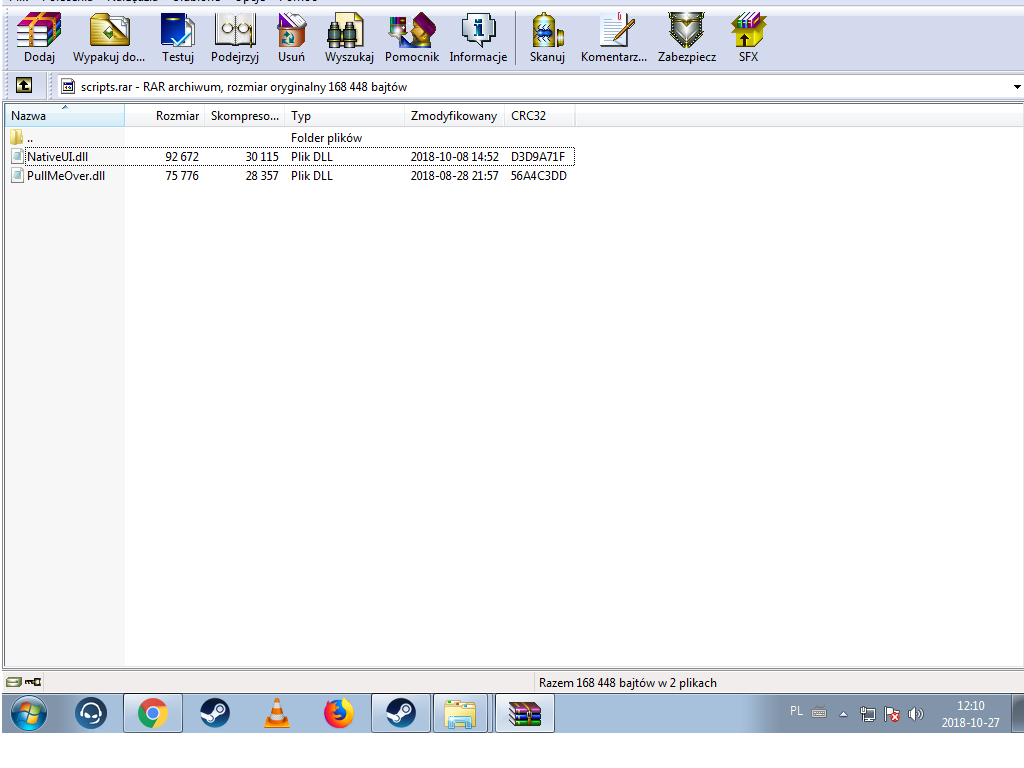Click the date 2018-08-28 21:57
1024x768 pixels.
pos(455,176)
